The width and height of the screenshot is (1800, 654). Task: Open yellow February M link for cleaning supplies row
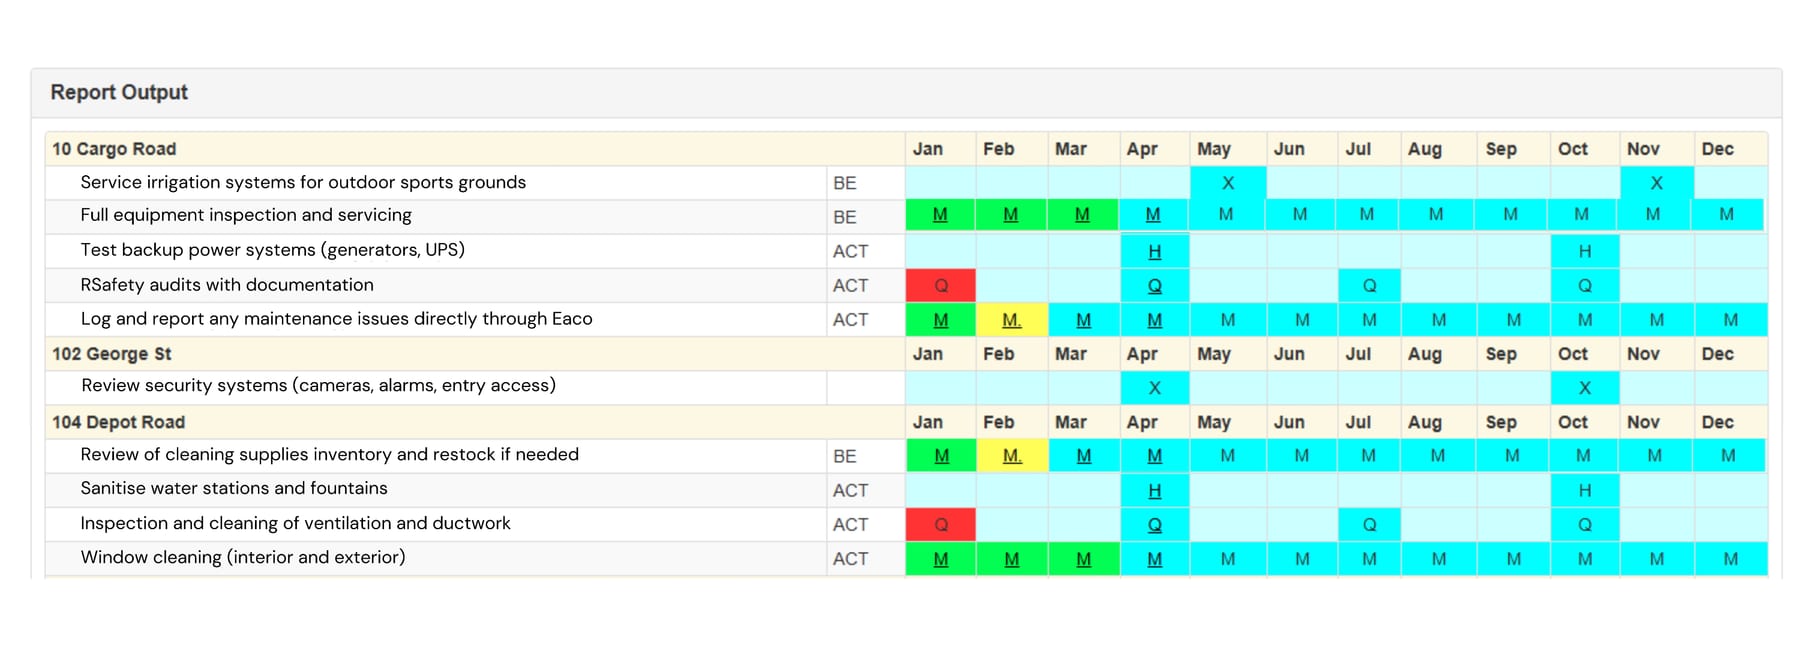coord(1012,456)
